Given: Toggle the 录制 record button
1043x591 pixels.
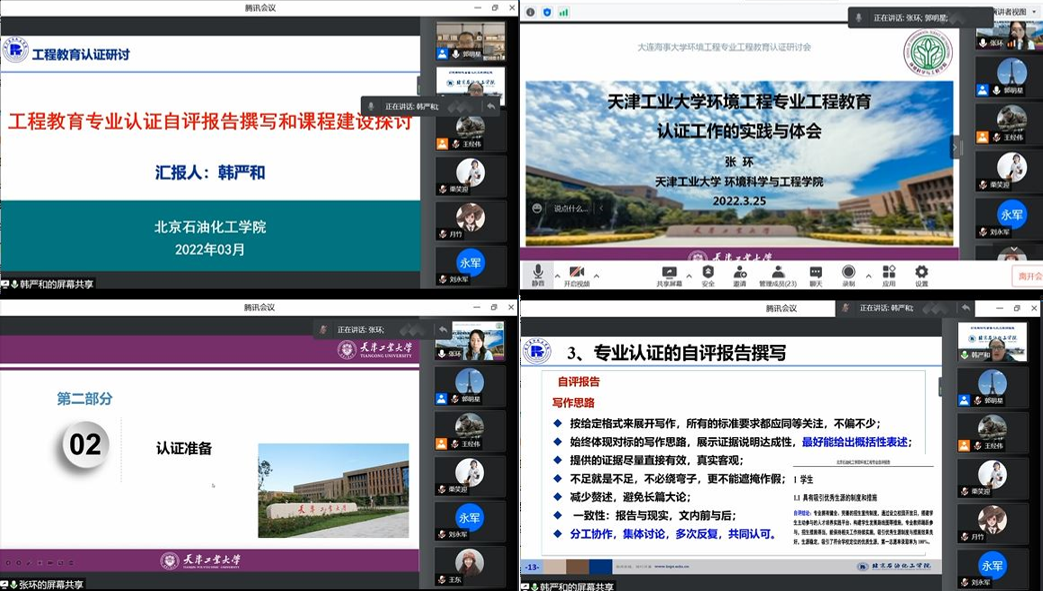Looking at the screenshot, I should click(x=848, y=272).
